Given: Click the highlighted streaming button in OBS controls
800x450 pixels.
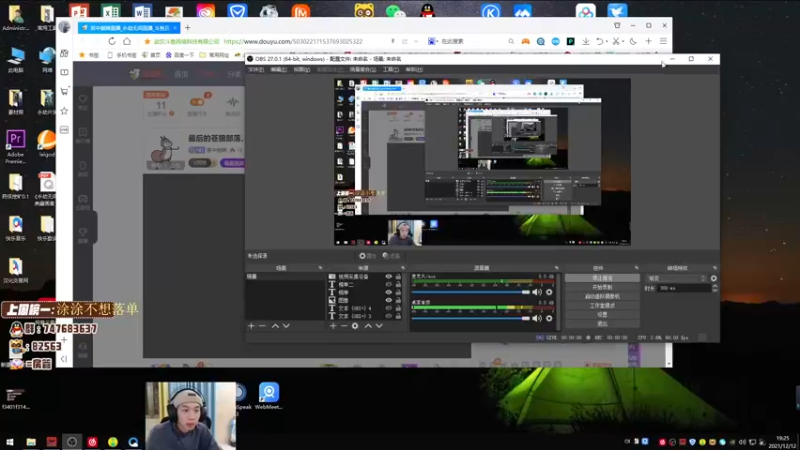Looking at the screenshot, I should (602, 278).
